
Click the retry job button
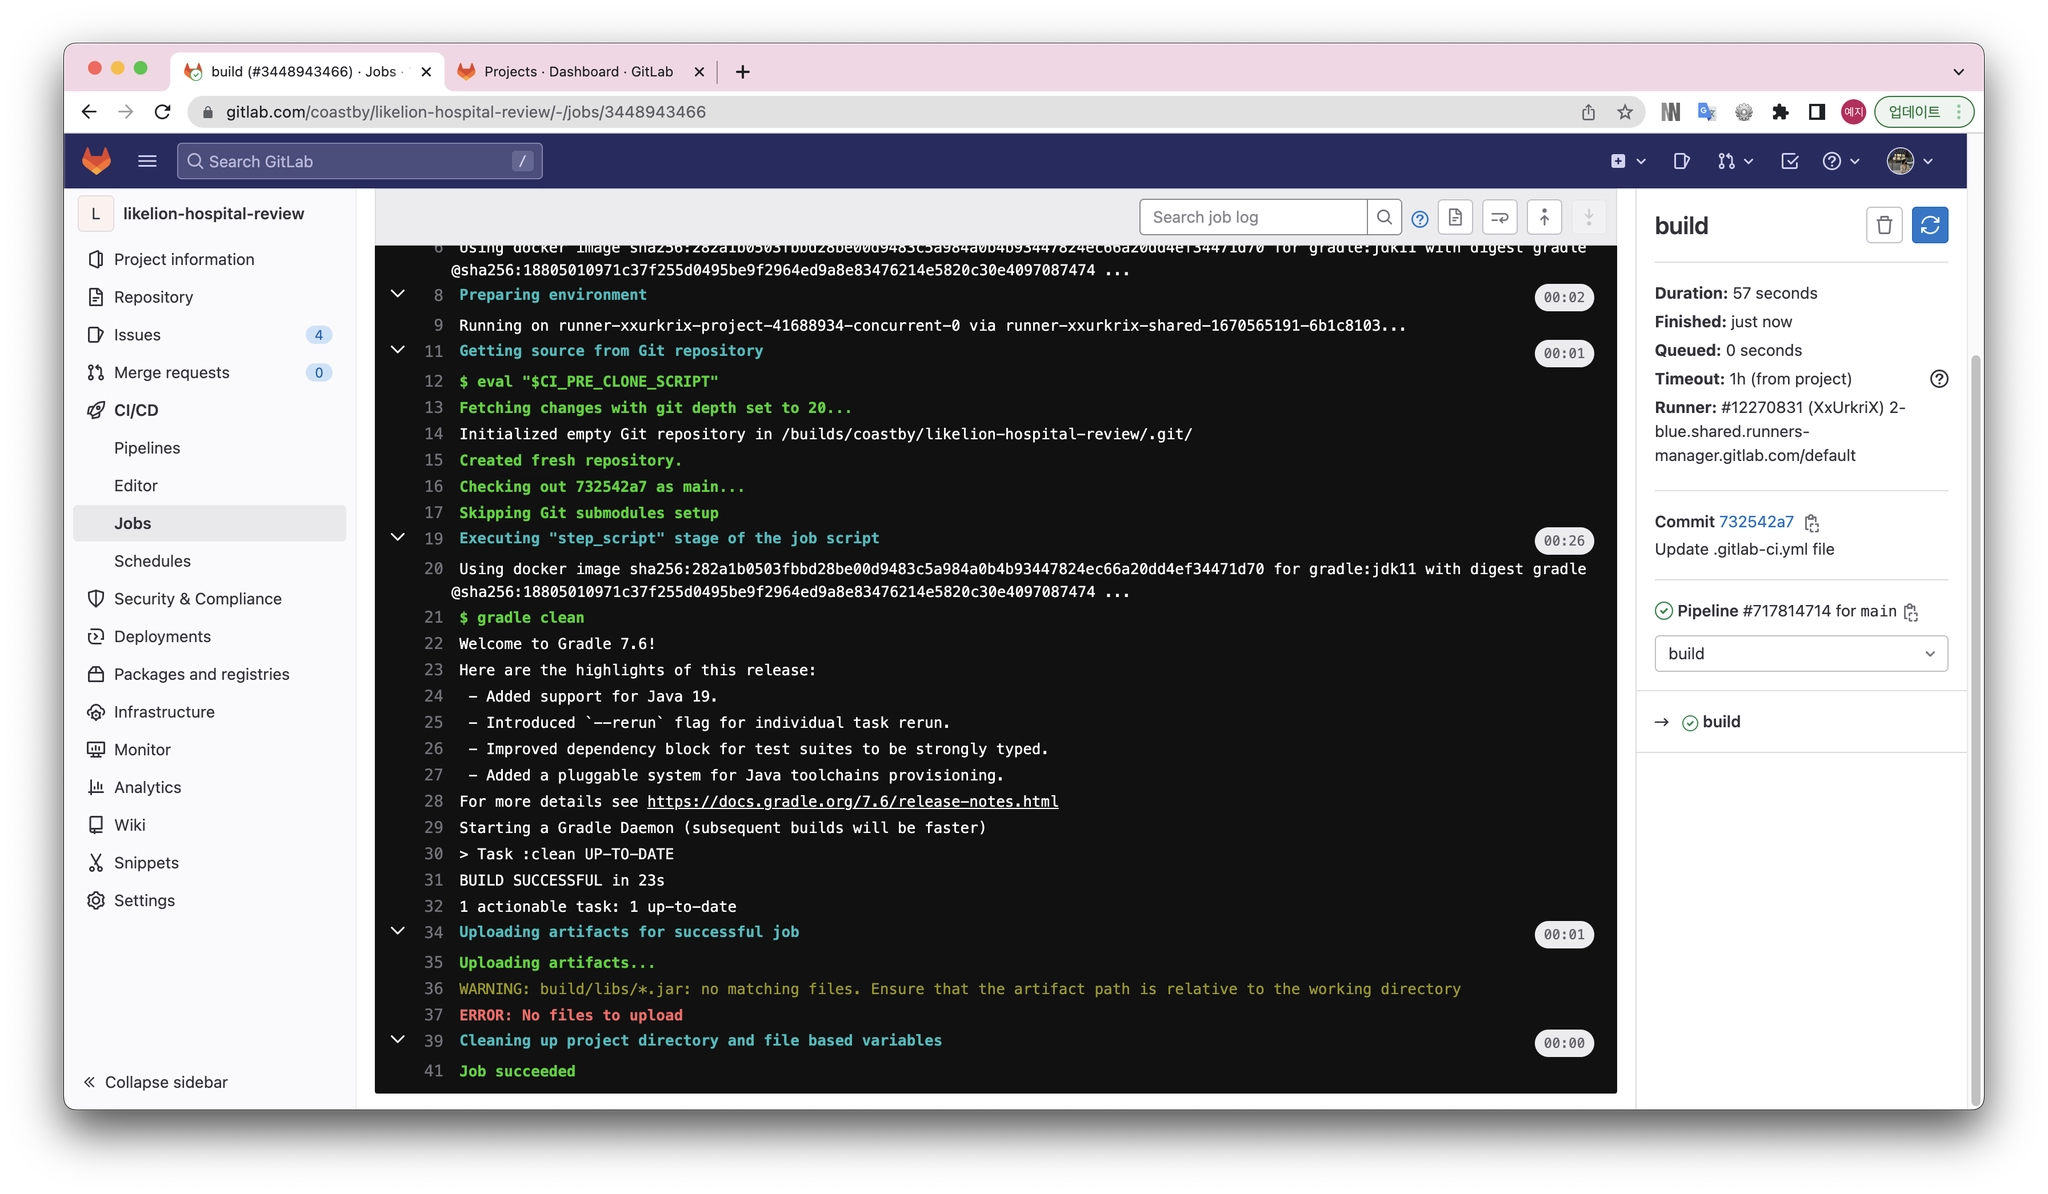(1929, 225)
